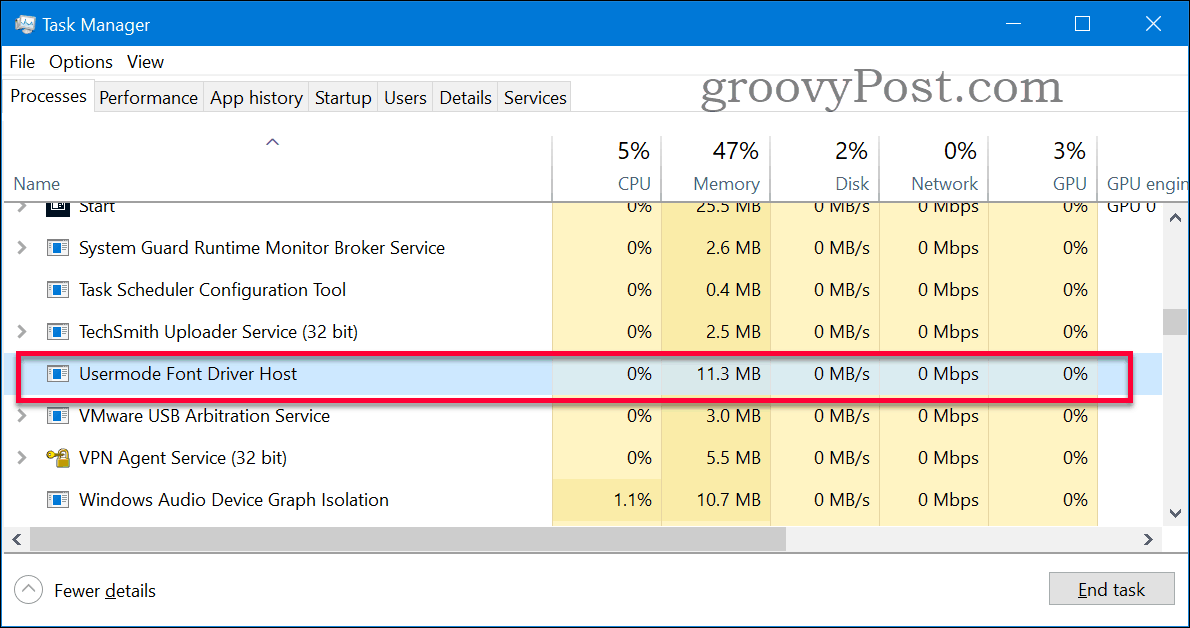The height and width of the screenshot is (628, 1190).
Task: Click the VMware USB Arbitration Service icon
Action: tap(57, 415)
